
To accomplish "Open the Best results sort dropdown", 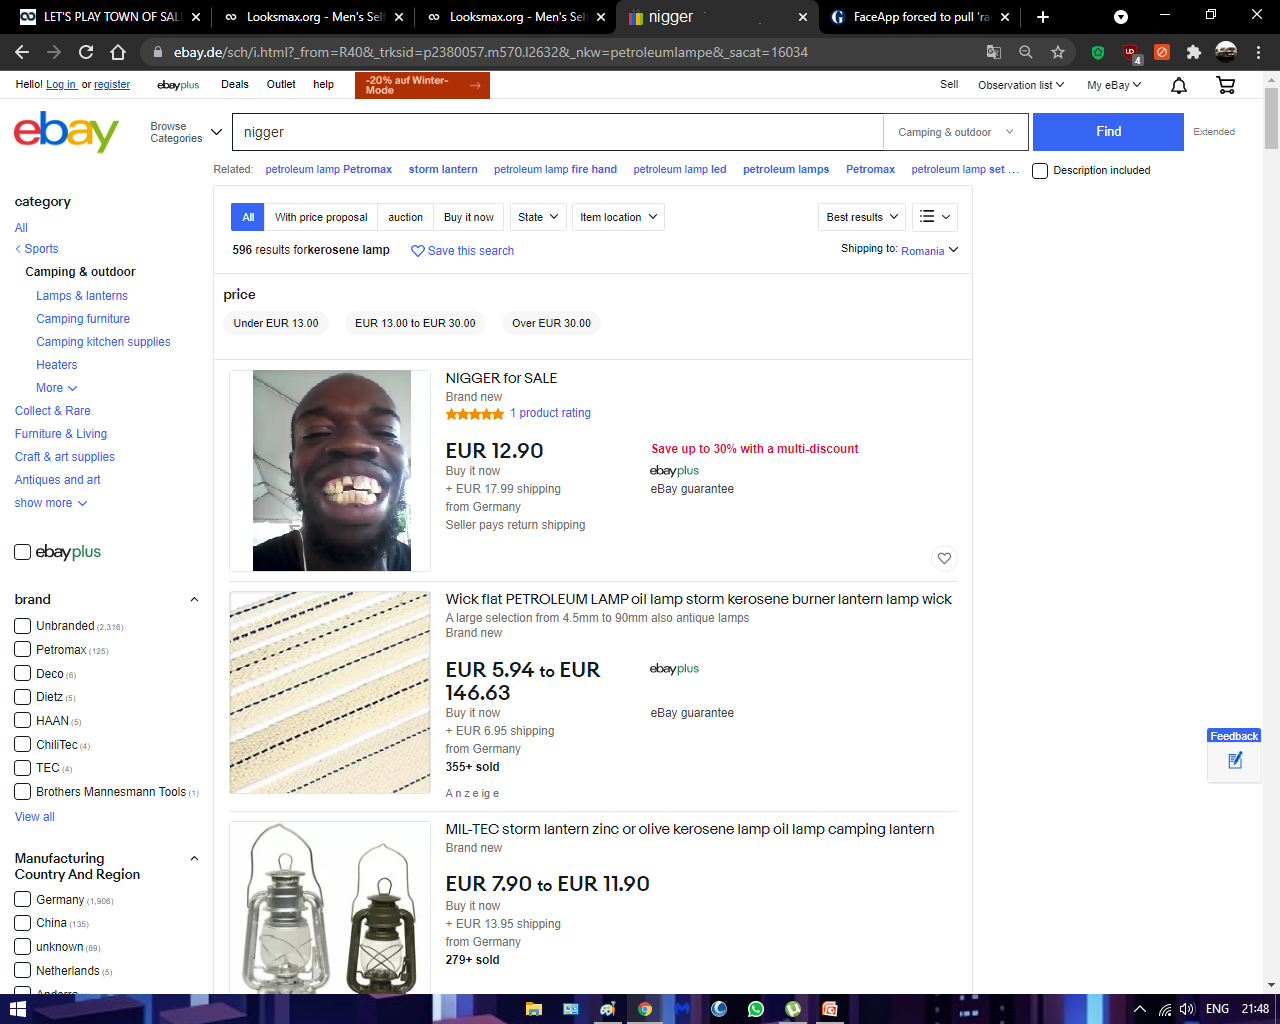I will [x=862, y=217].
